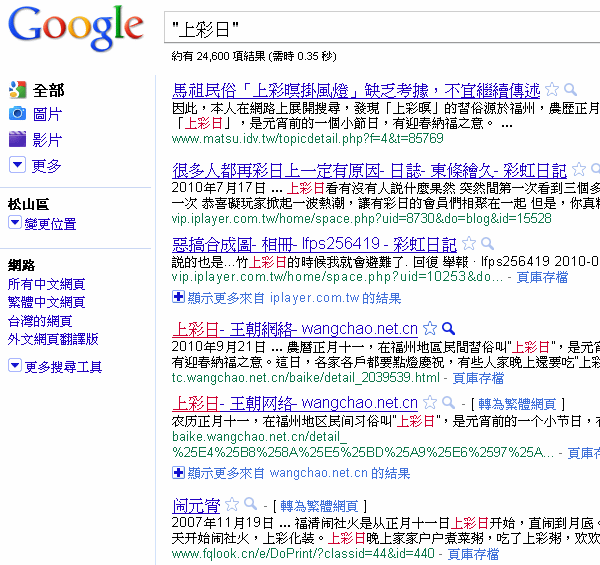Screen dimensions: 600x565
Task: Open 圖片 image search
Action: point(47,114)
